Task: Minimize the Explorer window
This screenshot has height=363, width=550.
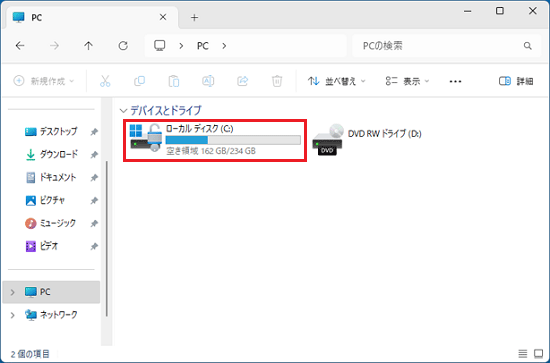Action: click(x=468, y=11)
